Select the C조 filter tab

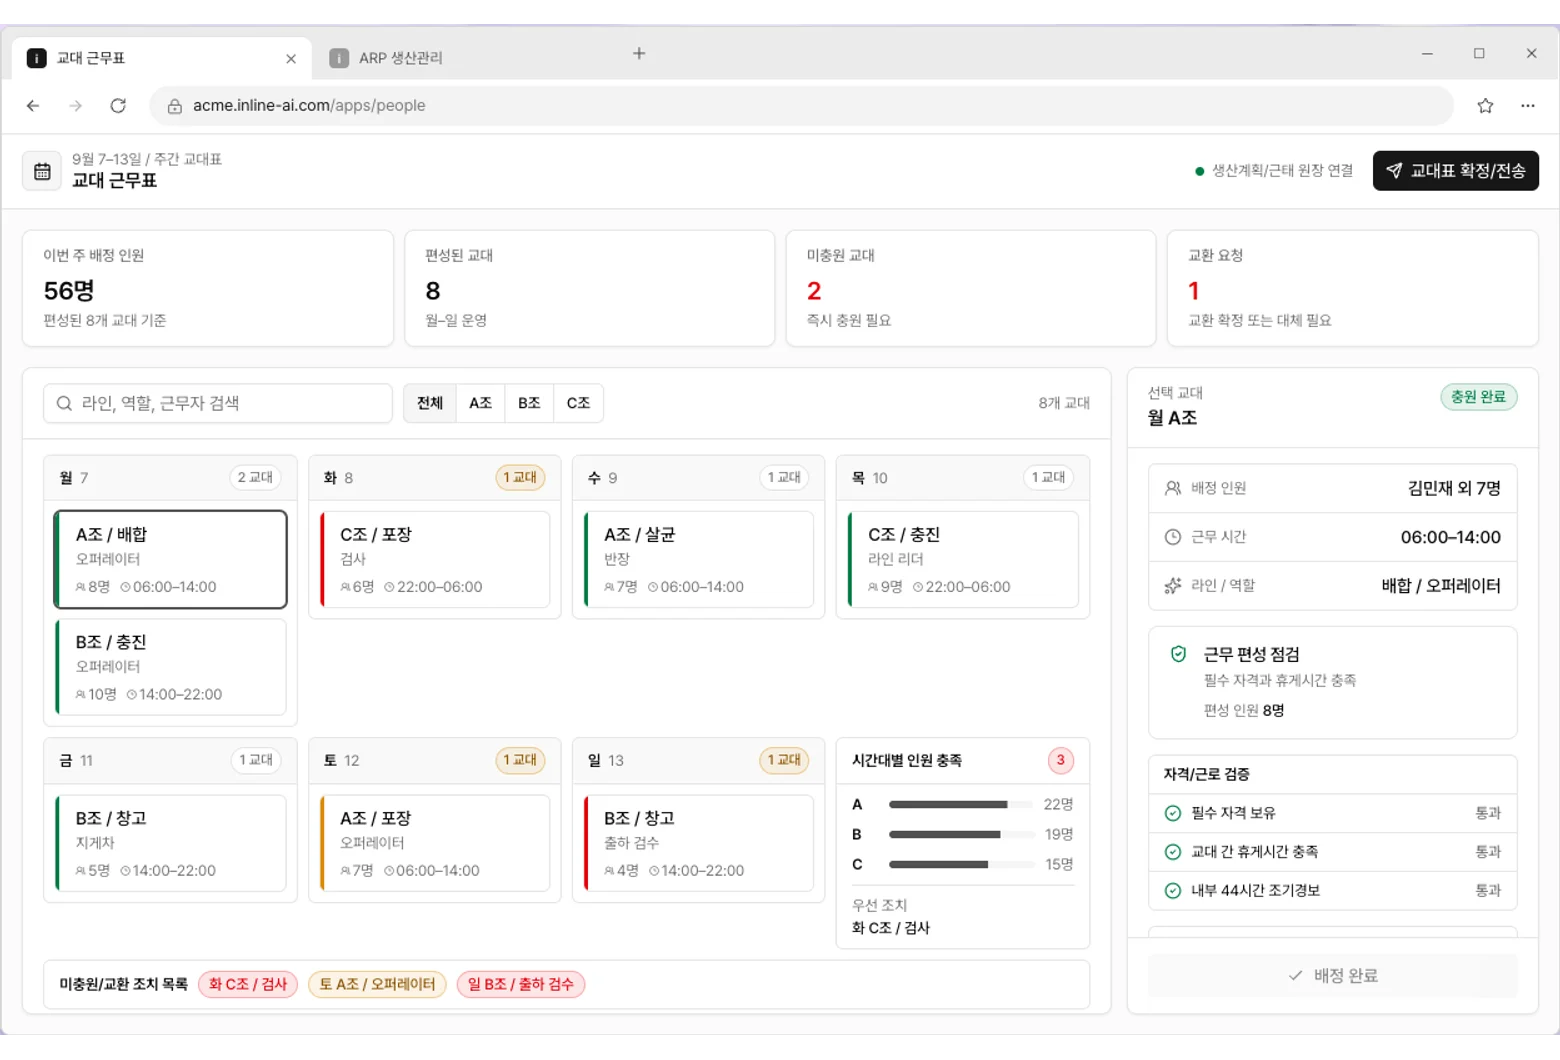point(578,403)
